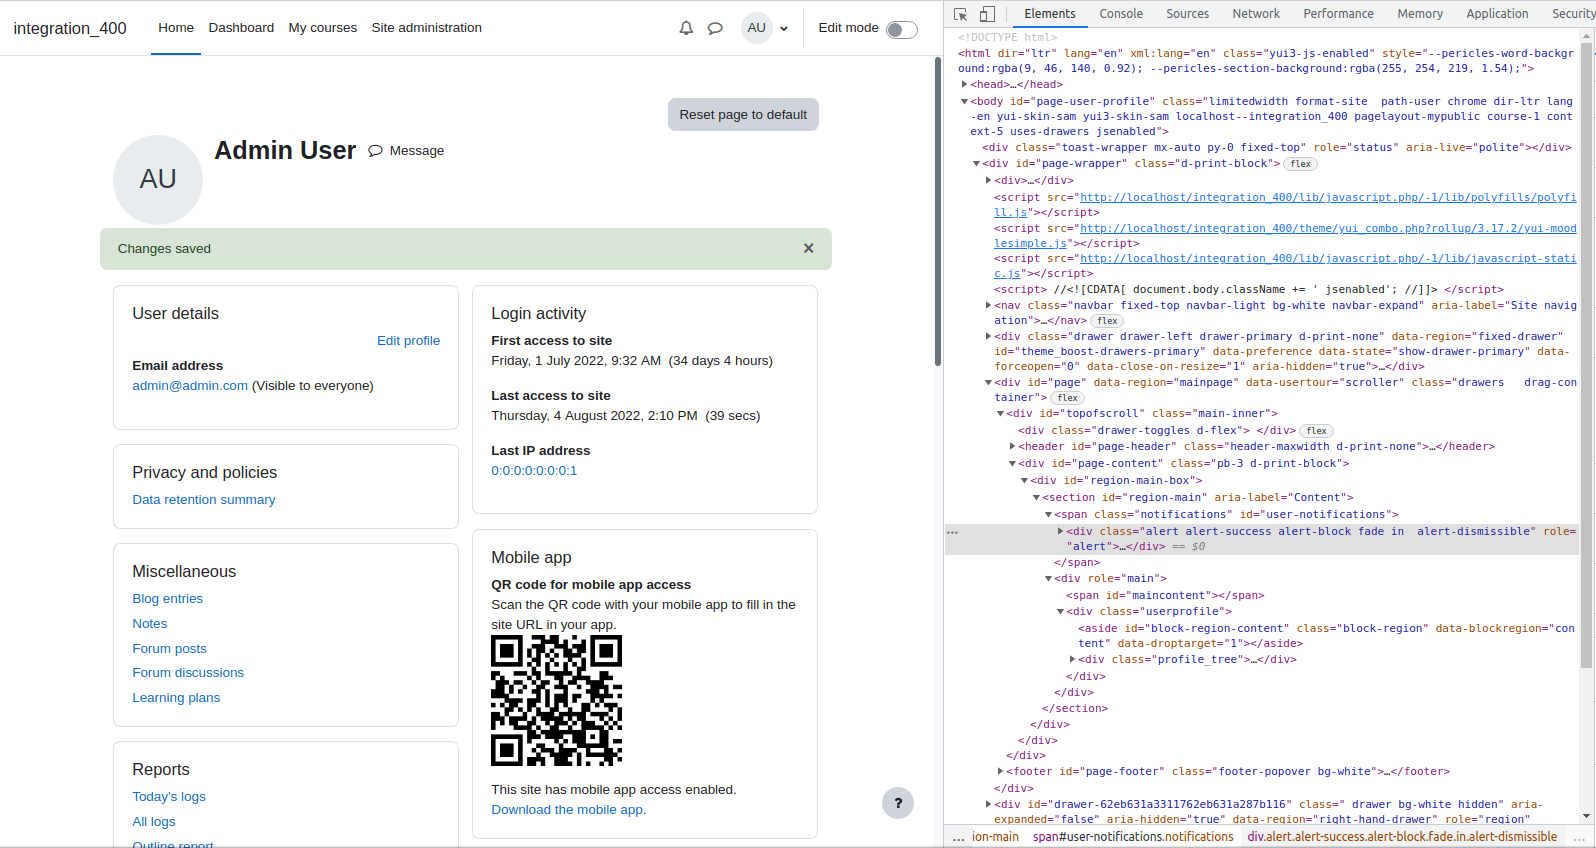Image resolution: width=1596 pixels, height=848 pixels.
Task: Go to the Home menu item
Action: pos(176,28)
